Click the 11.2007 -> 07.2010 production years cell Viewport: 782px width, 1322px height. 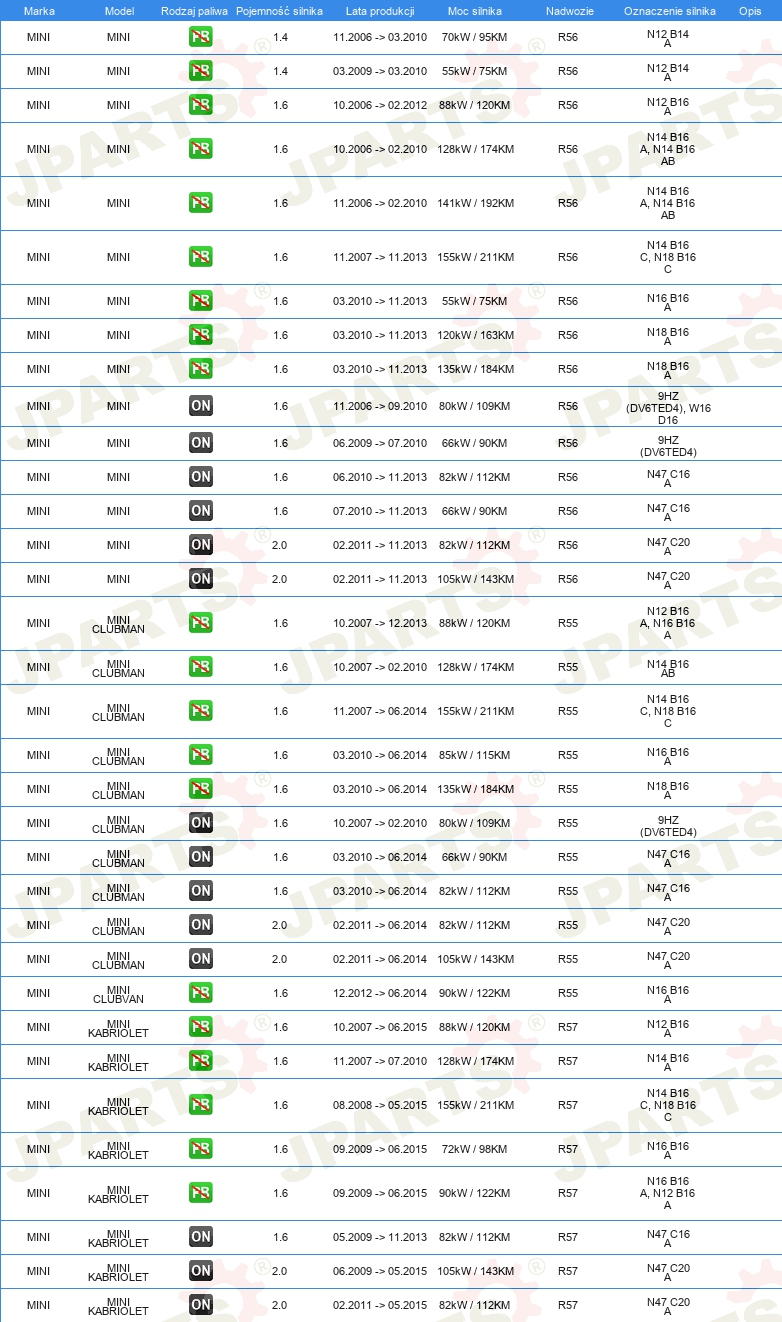(380, 1061)
